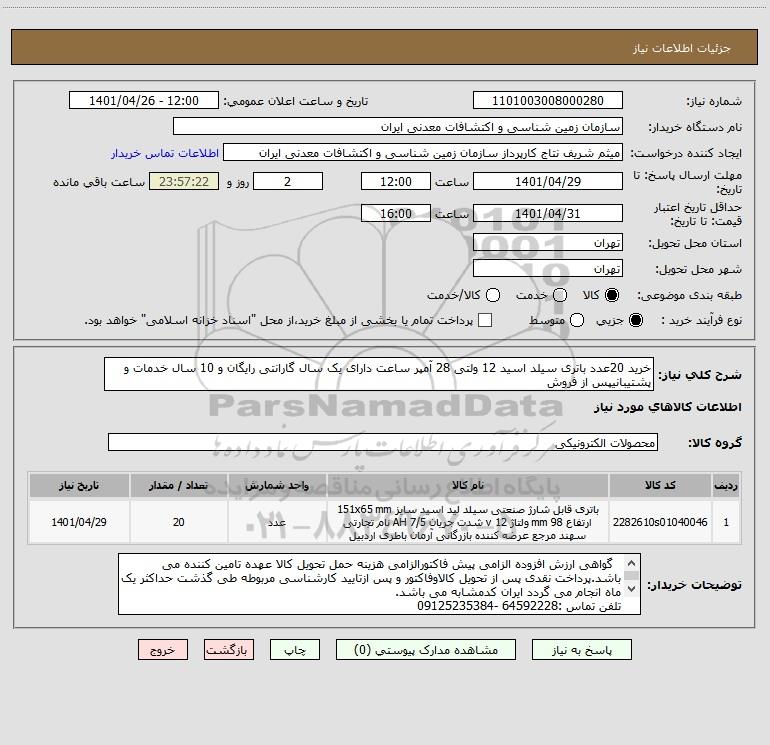Click the ردیف column header

click(x=726, y=485)
